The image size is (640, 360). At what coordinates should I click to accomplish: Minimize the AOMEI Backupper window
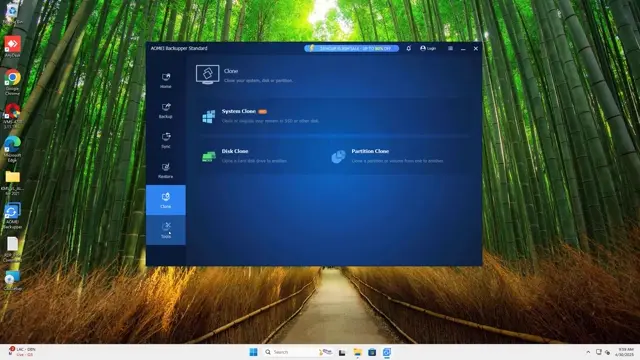tap(463, 49)
